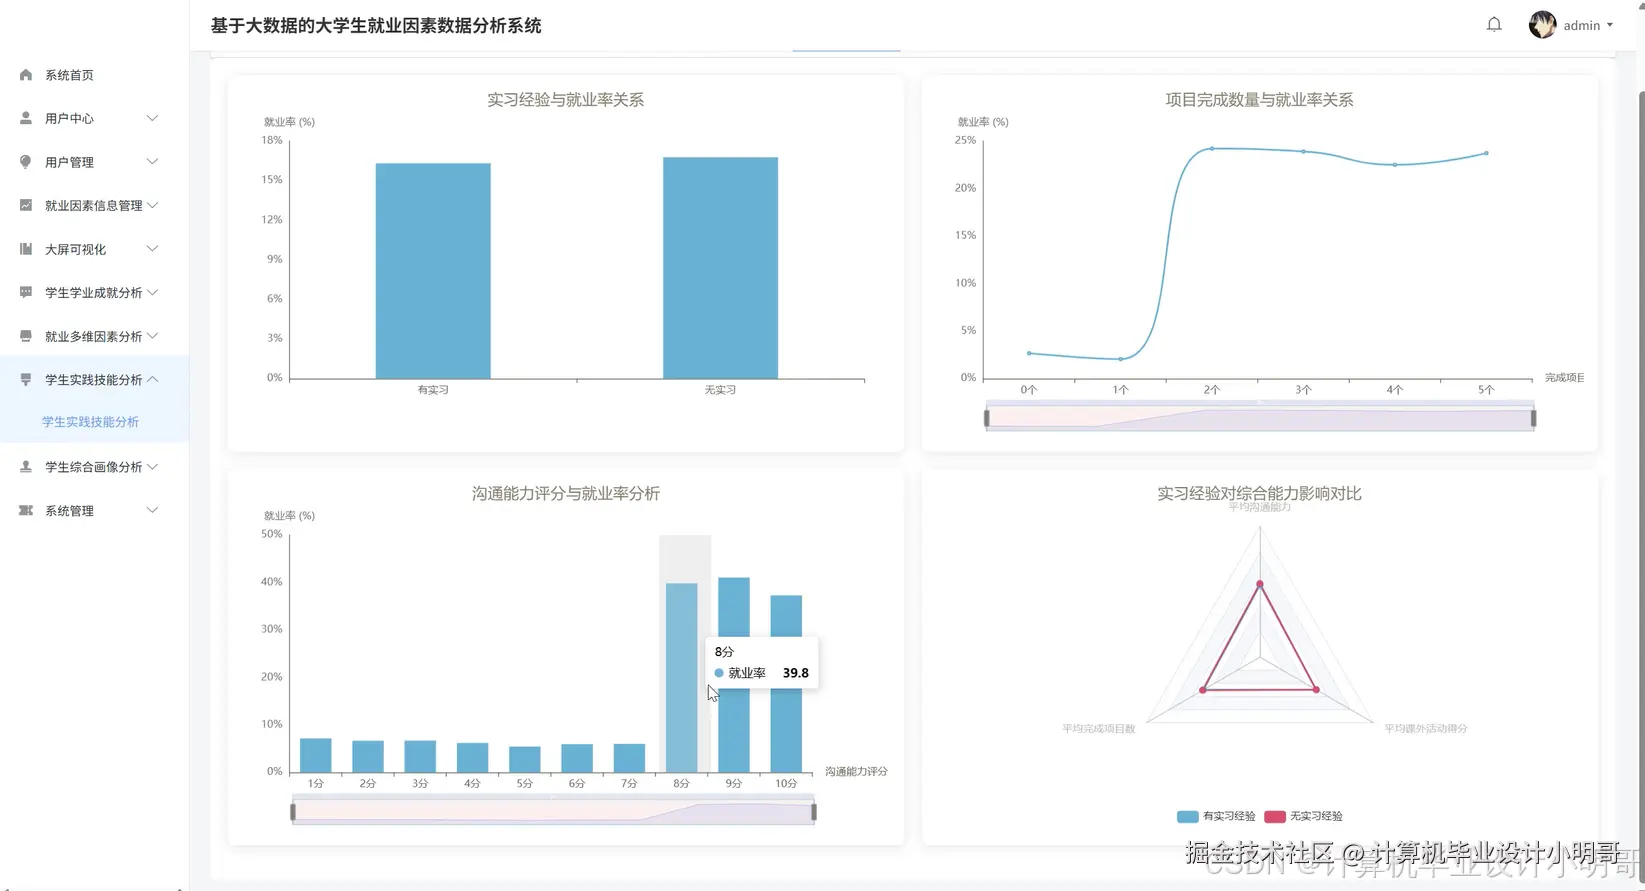Expand the 用户中心 chevron
Viewport: 1645px width, 891px height.
click(152, 118)
